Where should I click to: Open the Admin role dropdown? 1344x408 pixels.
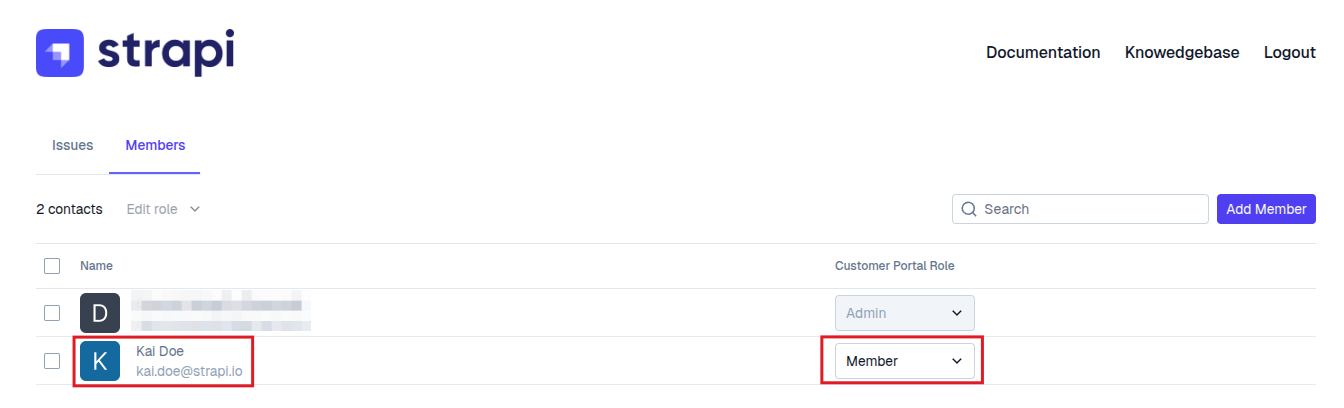pos(904,313)
